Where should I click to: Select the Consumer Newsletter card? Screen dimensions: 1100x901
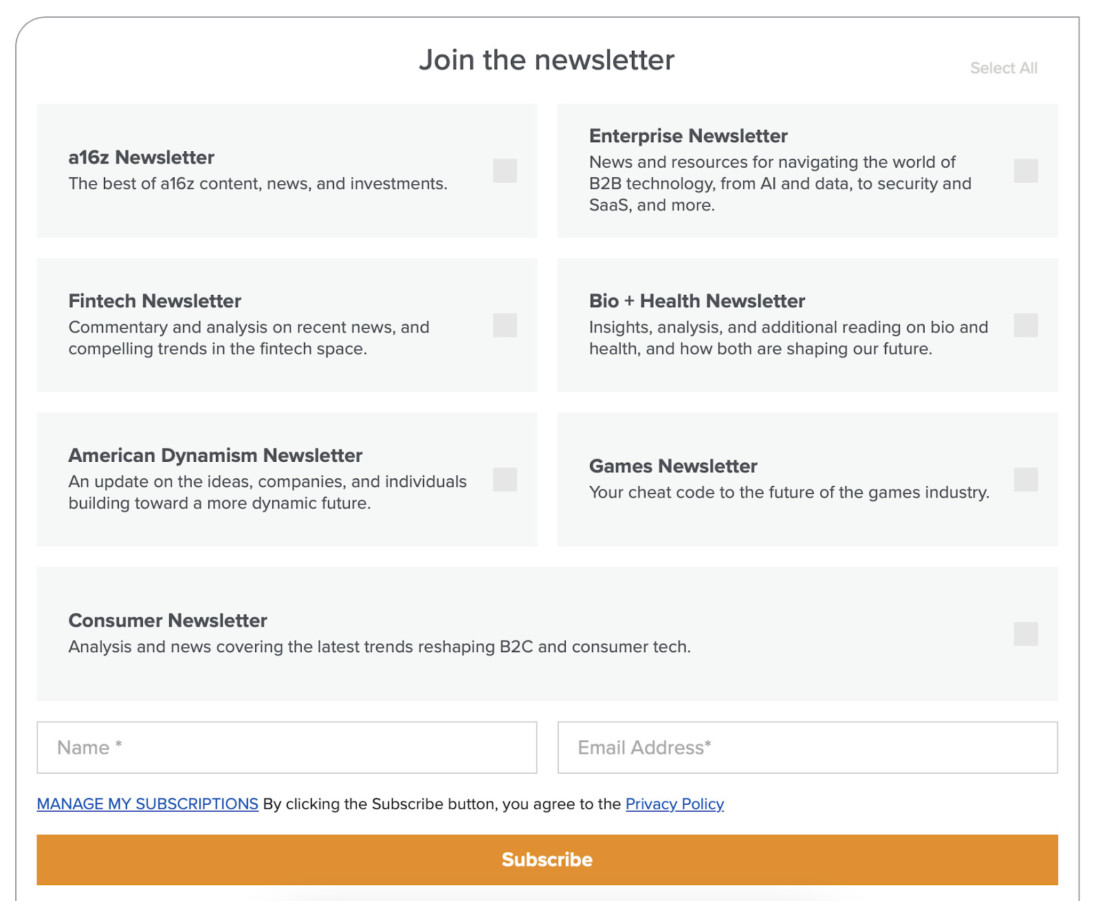(x=500, y=633)
